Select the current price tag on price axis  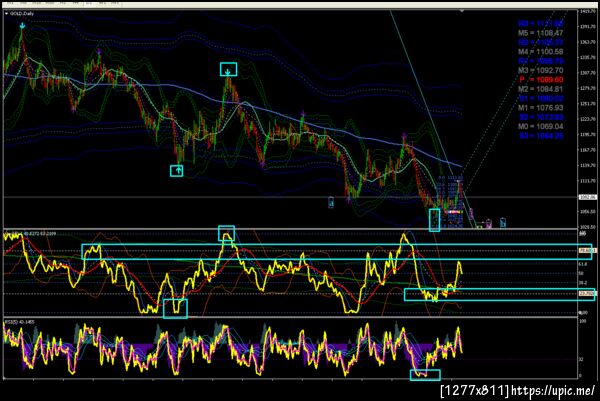[587, 197]
